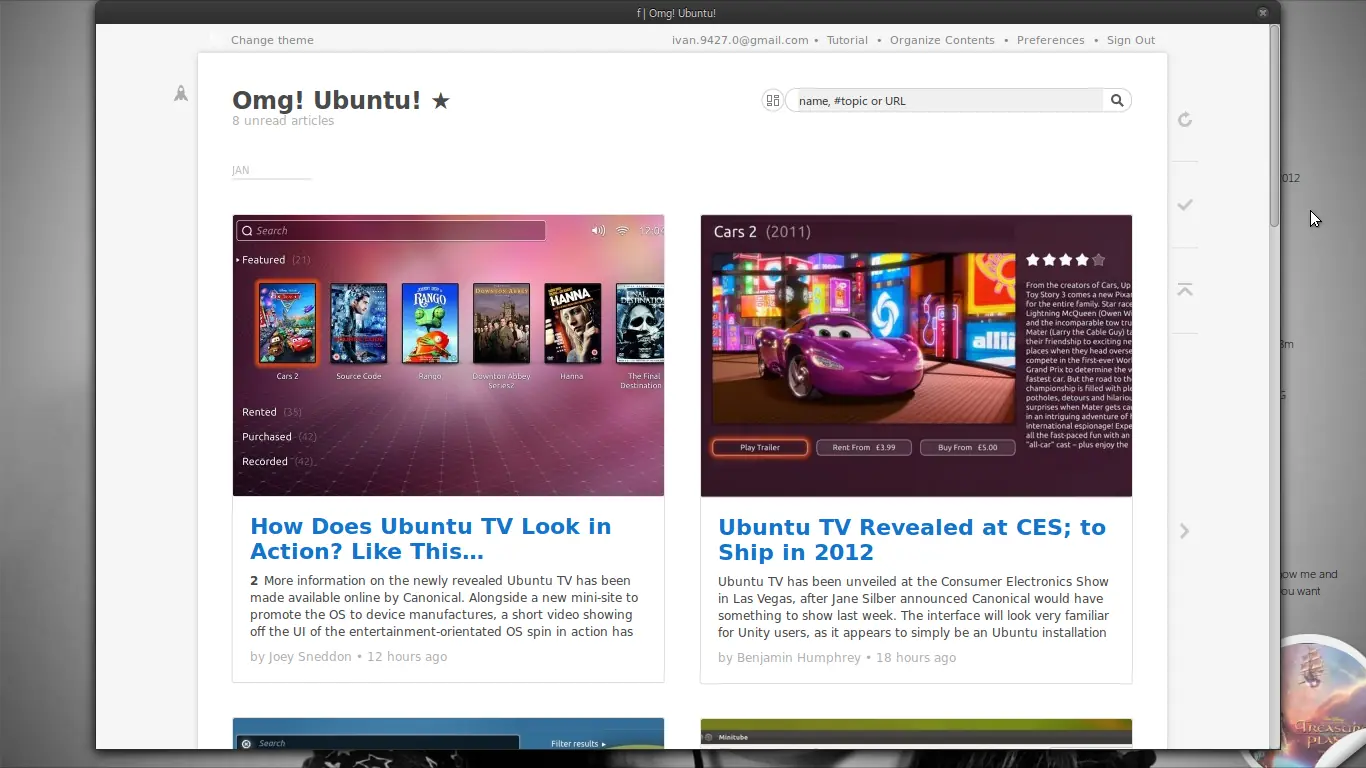Image resolution: width=1366 pixels, height=768 pixels.
Task: Click the magnifier search icon
Action: pos(1117,100)
